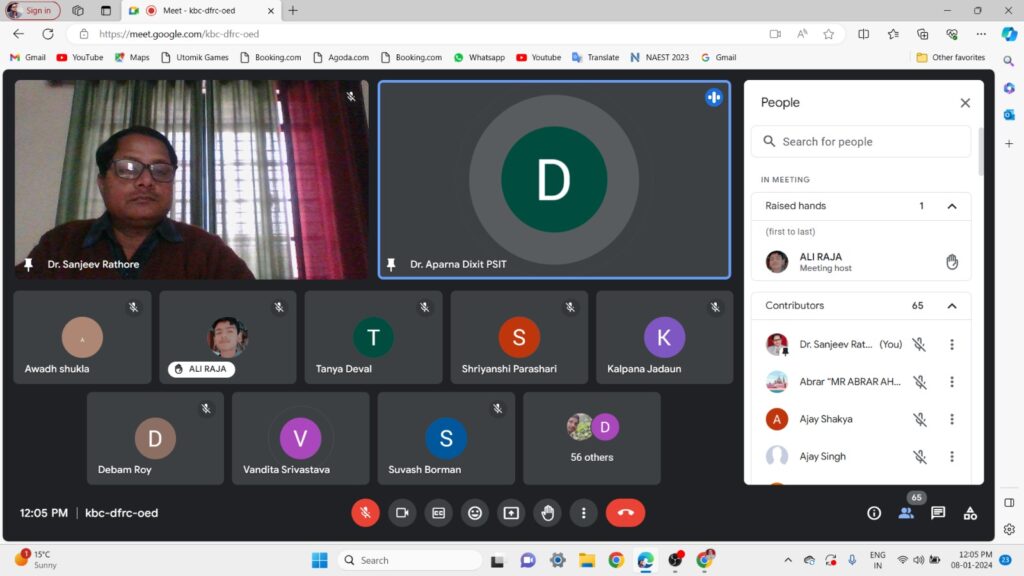This screenshot has width=1024, height=576.
Task: Click the Present now screen share icon
Action: pos(511,513)
